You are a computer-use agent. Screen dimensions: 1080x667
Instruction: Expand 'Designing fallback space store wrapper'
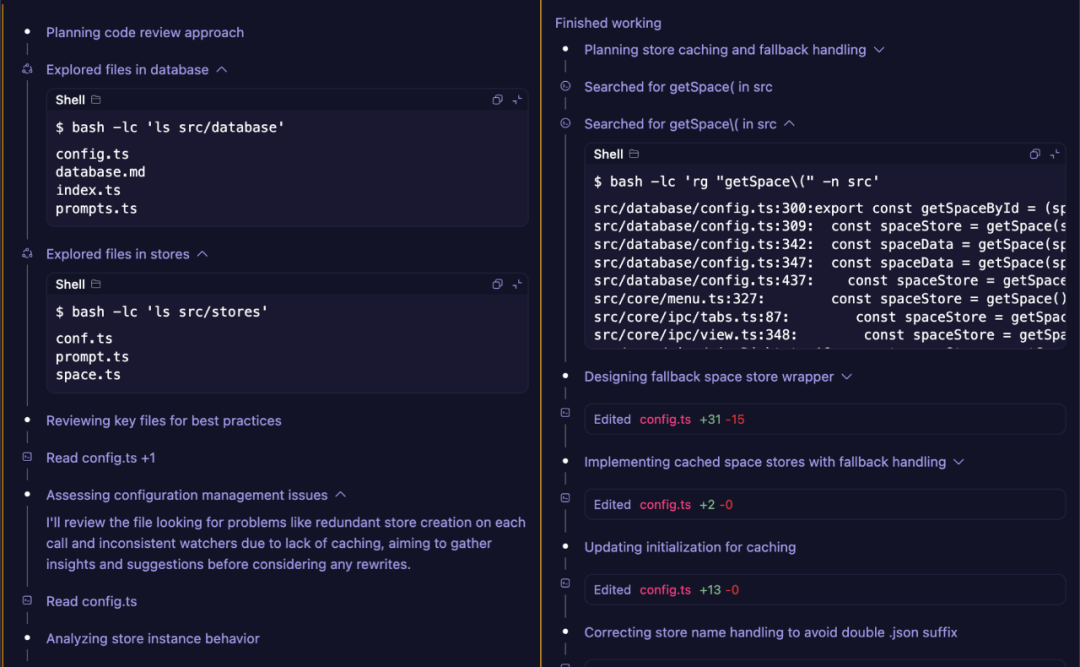pyautogui.click(x=847, y=377)
